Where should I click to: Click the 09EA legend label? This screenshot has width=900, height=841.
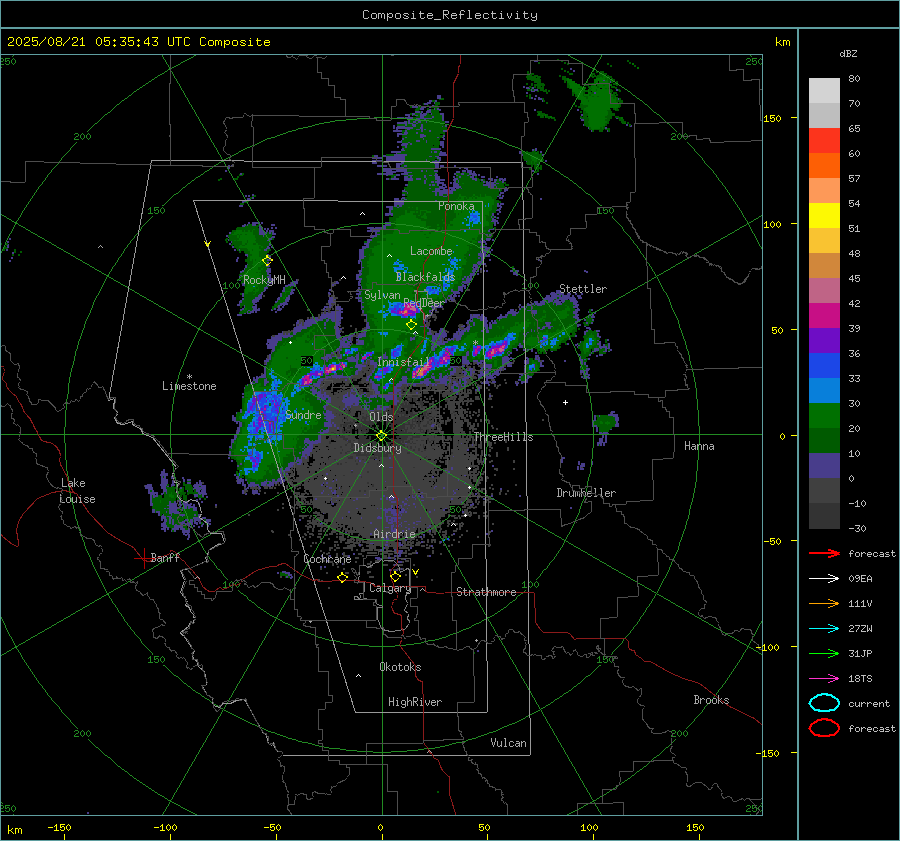tap(860, 579)
